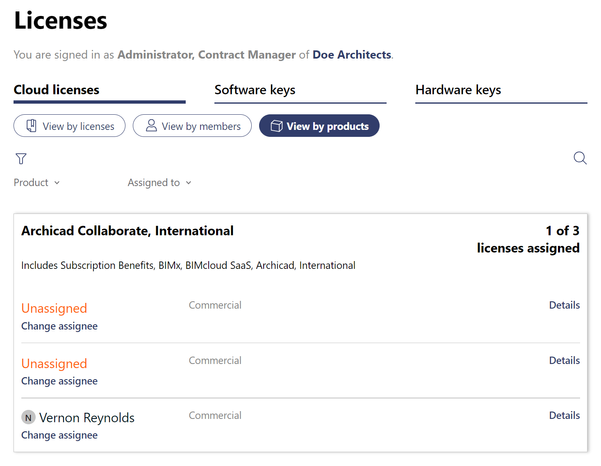Open search with the magnifier icon
Screen dimensions: 601x466
[580, 158]
